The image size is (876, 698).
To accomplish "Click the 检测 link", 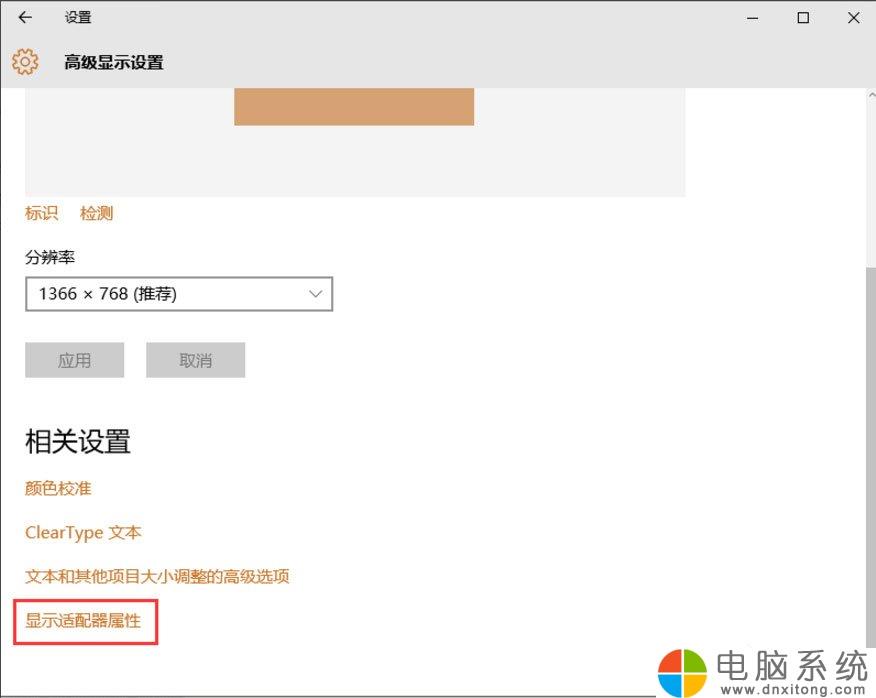I will point(97,213).
